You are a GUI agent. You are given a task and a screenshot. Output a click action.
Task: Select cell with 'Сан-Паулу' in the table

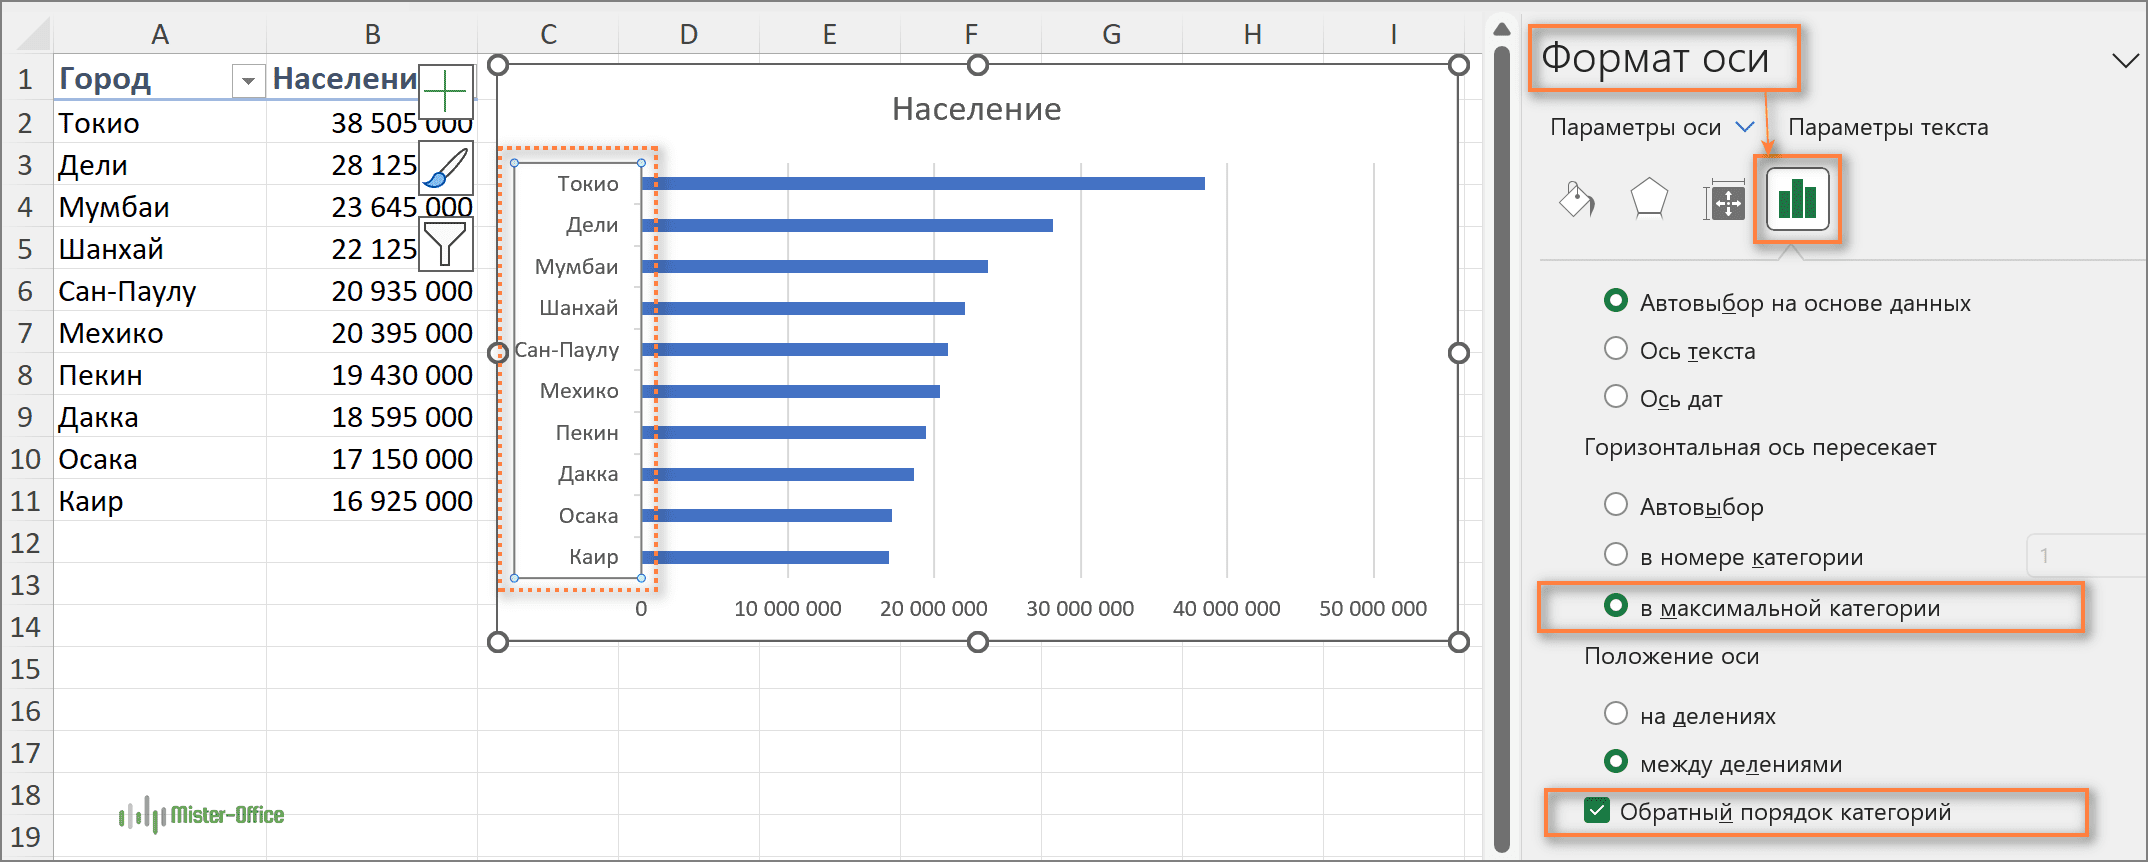click(x=160, y=291)
